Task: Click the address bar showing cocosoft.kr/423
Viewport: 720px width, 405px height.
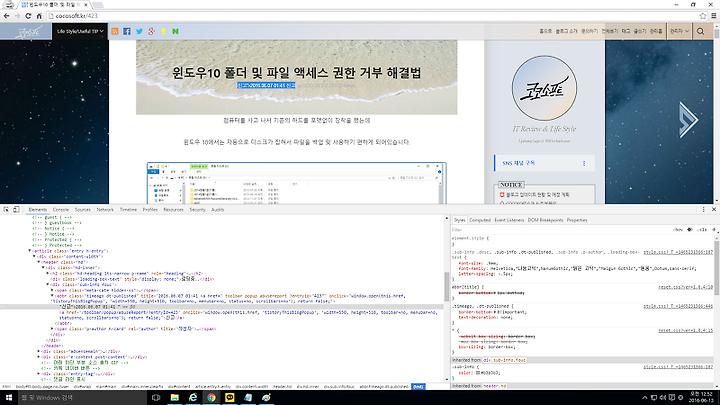Action: coord(372,16)
